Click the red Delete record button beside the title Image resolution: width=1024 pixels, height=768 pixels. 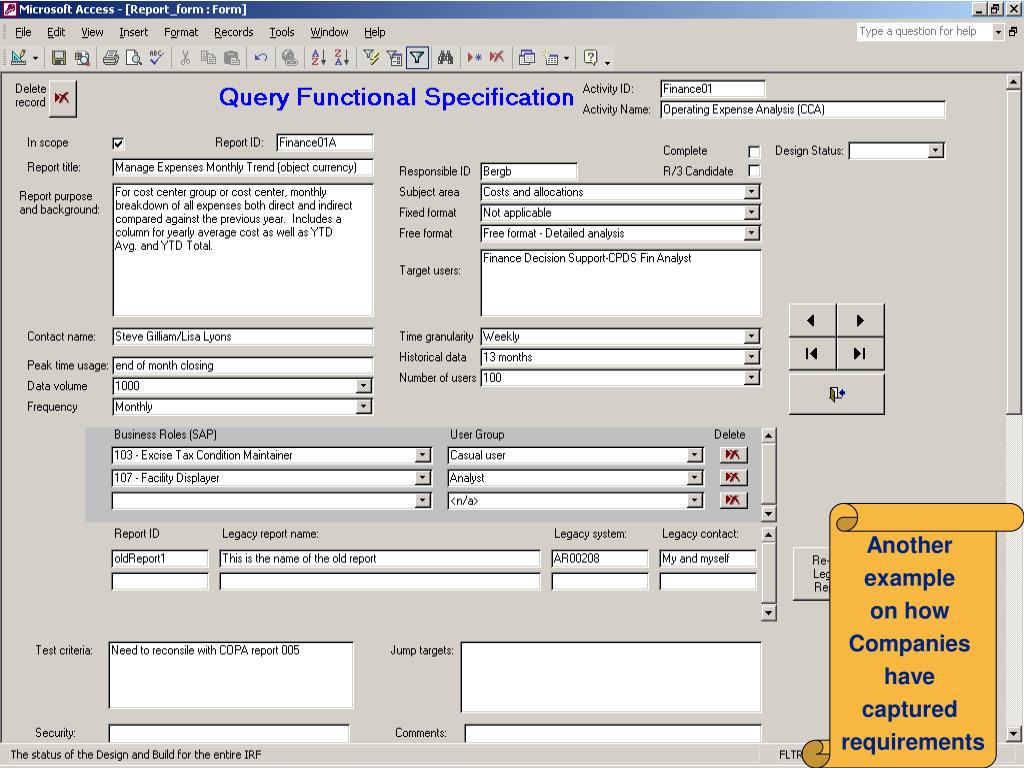pyautogui.click(x=63, y=99)
